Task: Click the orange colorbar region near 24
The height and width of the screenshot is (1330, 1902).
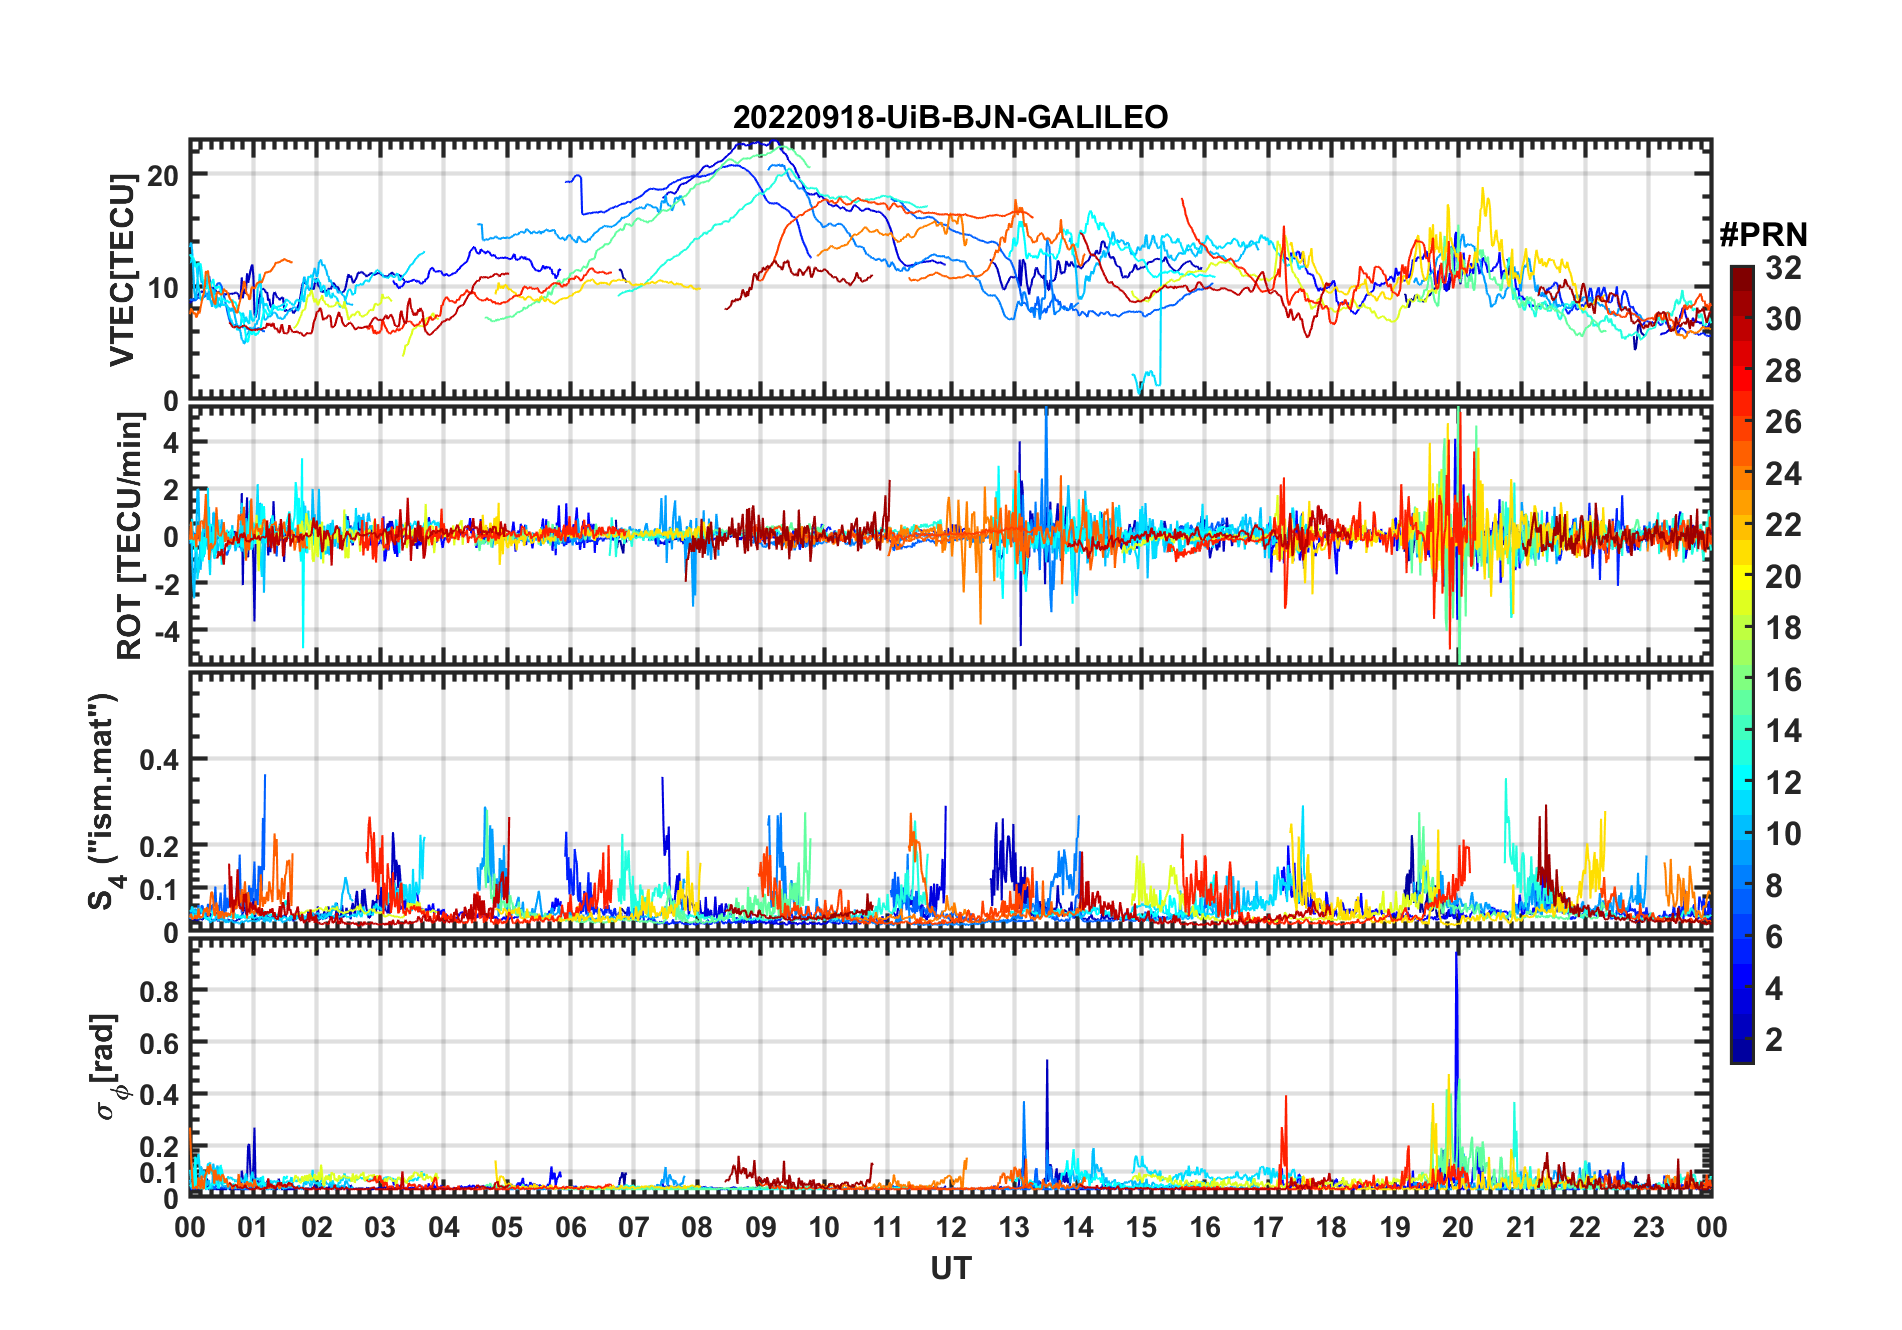Action: (x=1742, y=474)
